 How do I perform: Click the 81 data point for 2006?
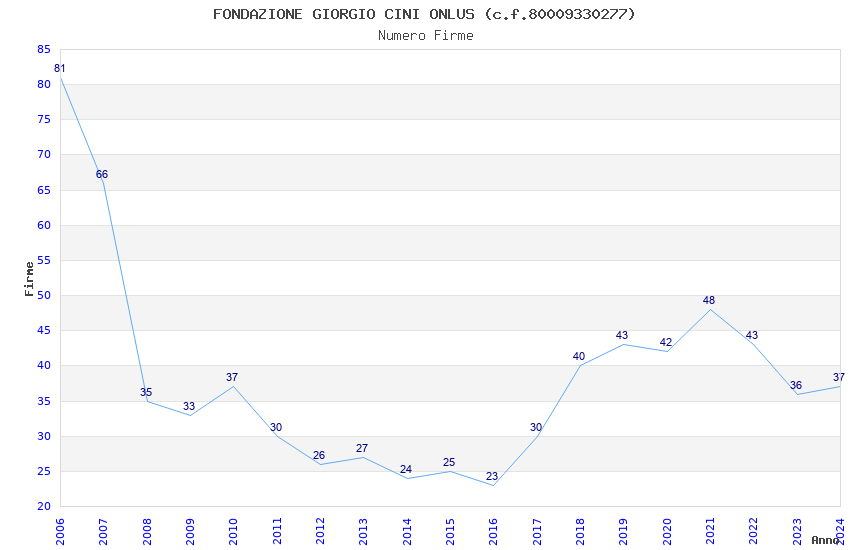[60, 69]
